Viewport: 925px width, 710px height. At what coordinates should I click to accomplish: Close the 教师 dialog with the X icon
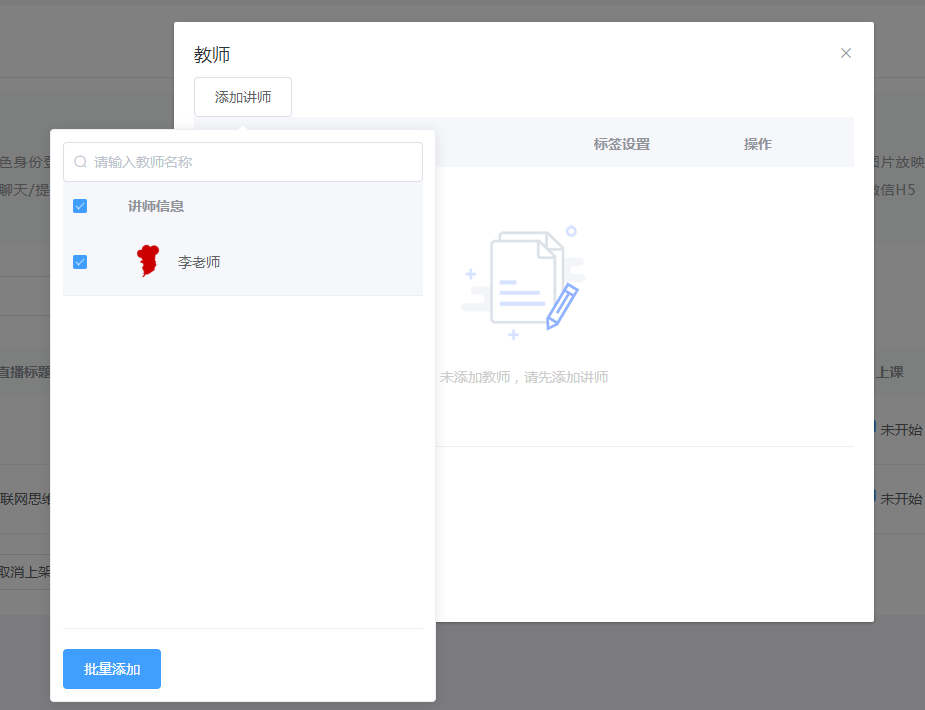(845, 53)
